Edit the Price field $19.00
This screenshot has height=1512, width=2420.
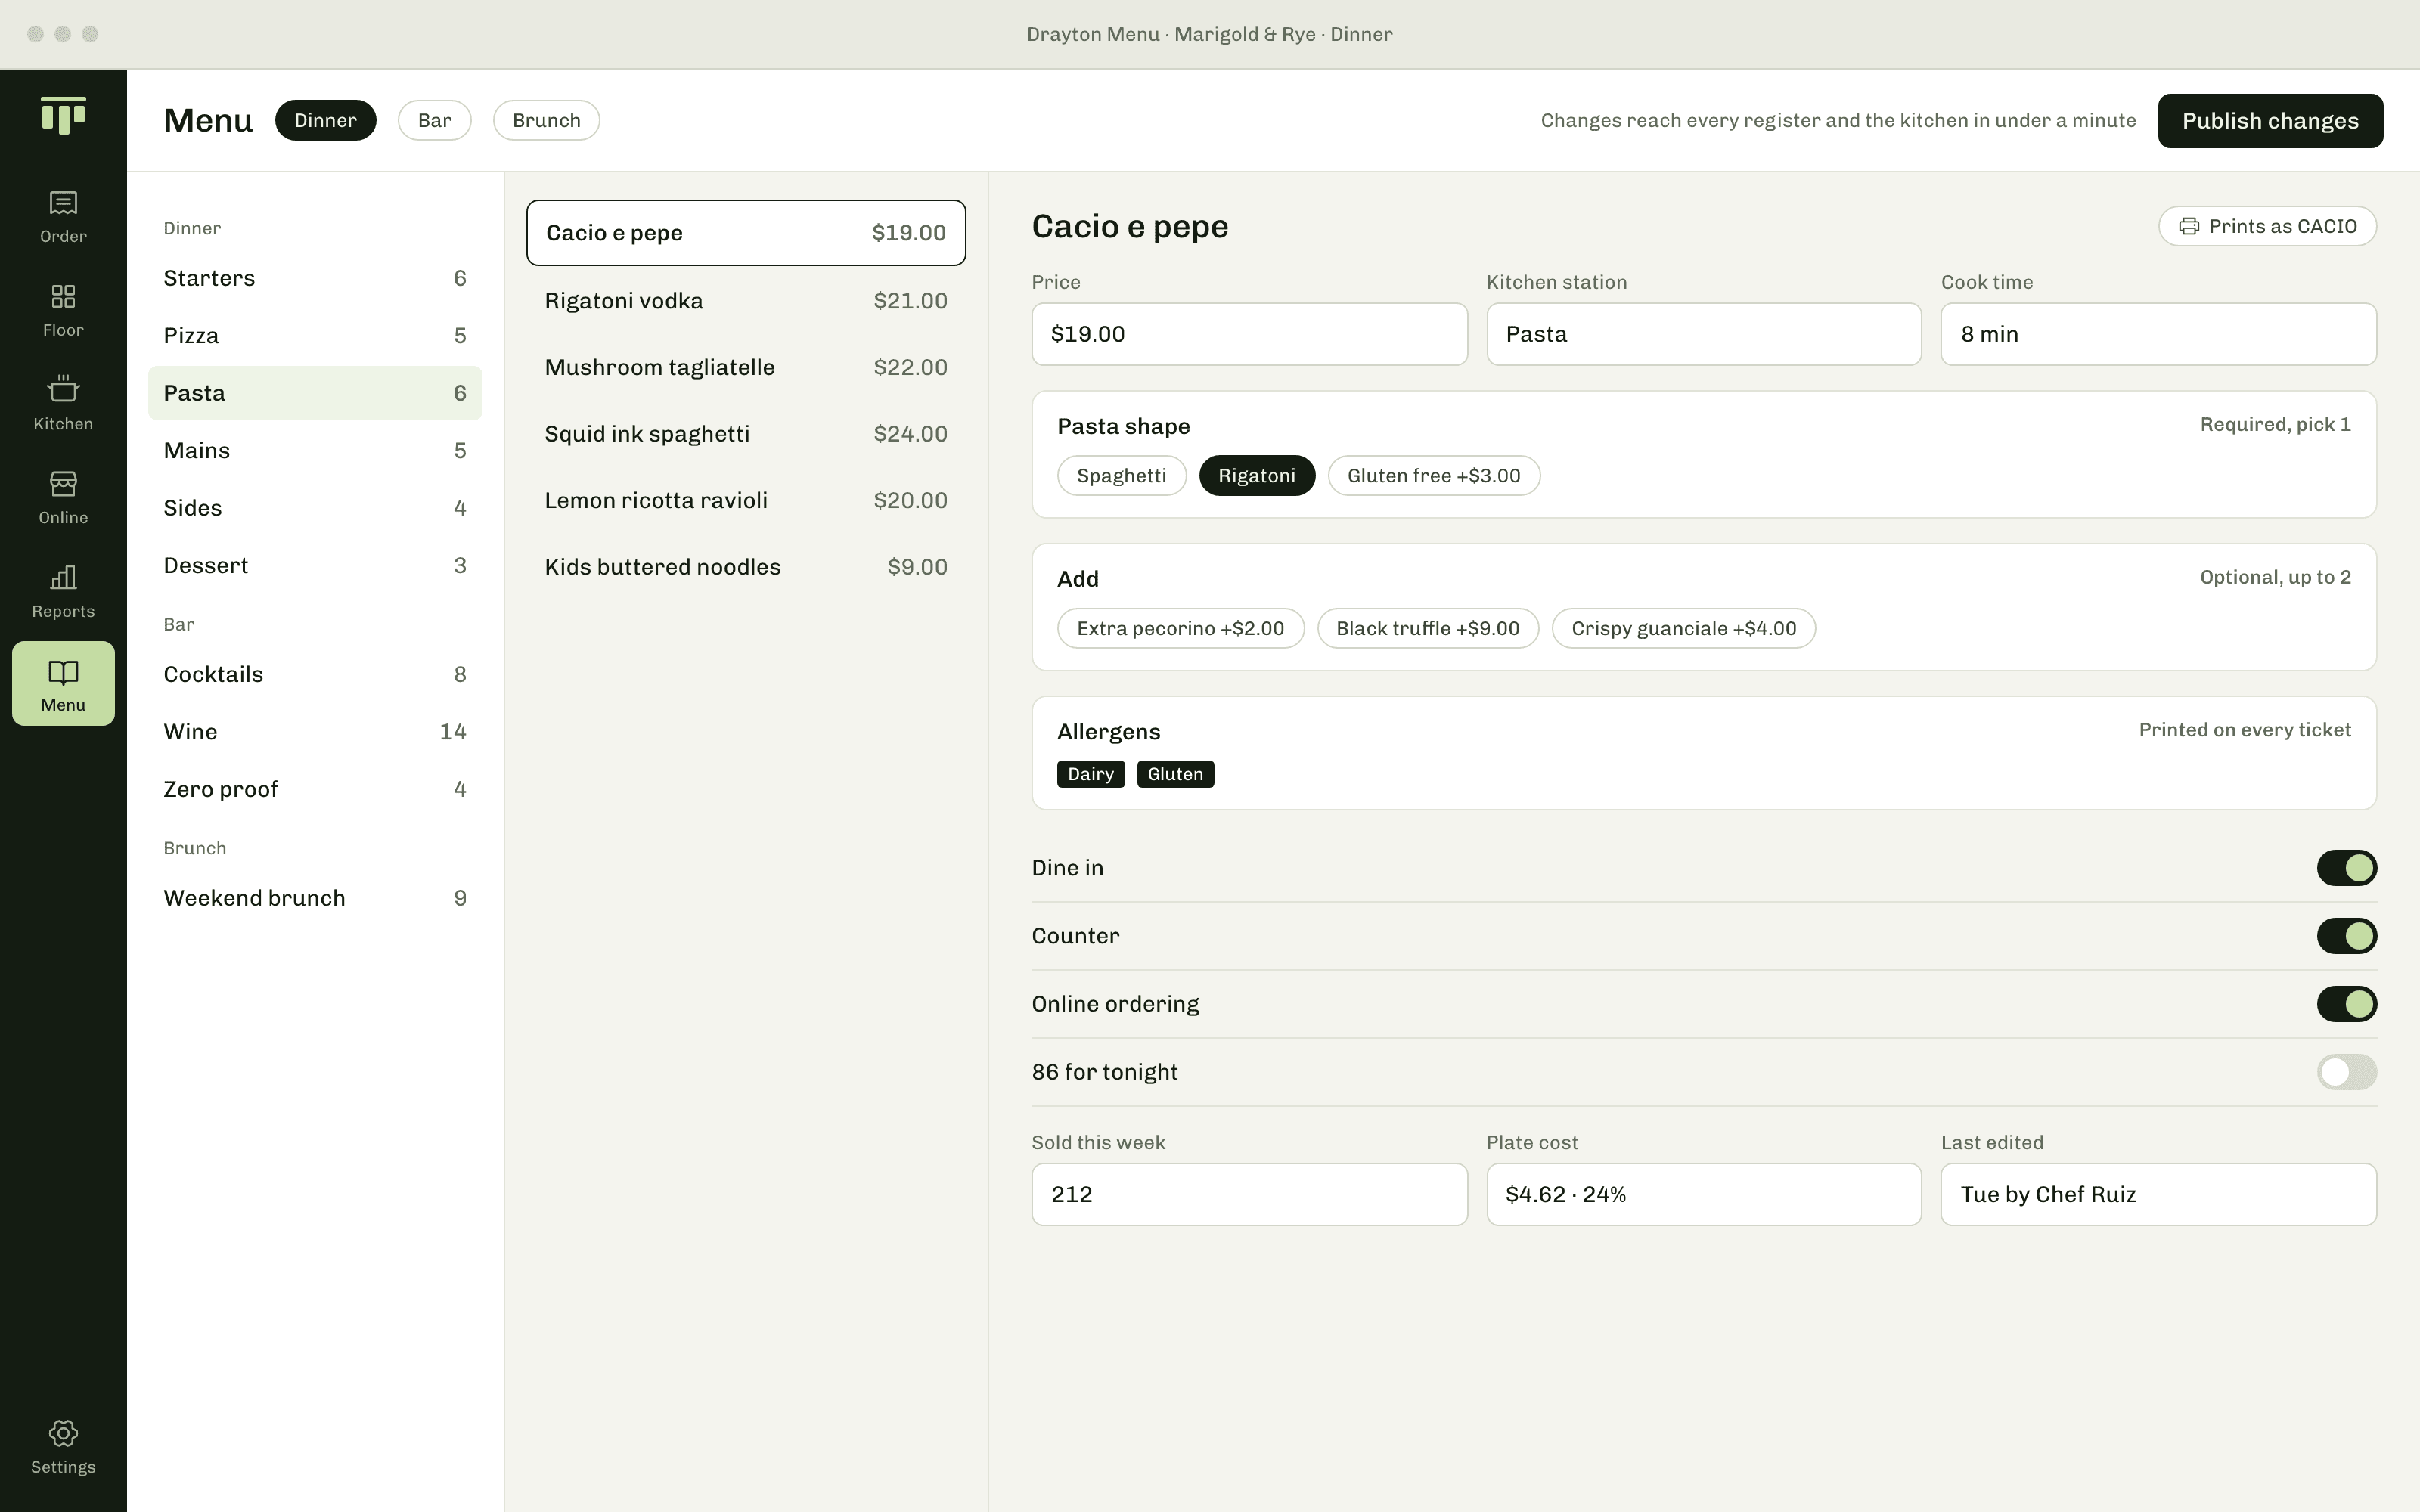click(x=1249, y=334)
